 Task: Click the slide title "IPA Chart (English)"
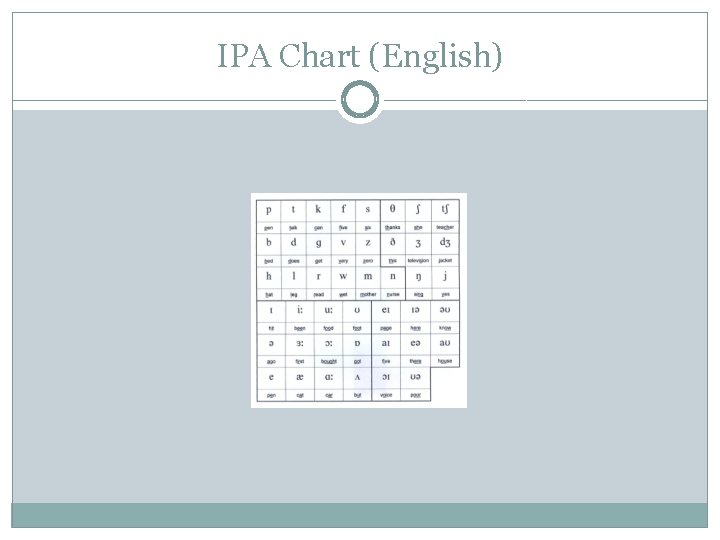(360, 57)
